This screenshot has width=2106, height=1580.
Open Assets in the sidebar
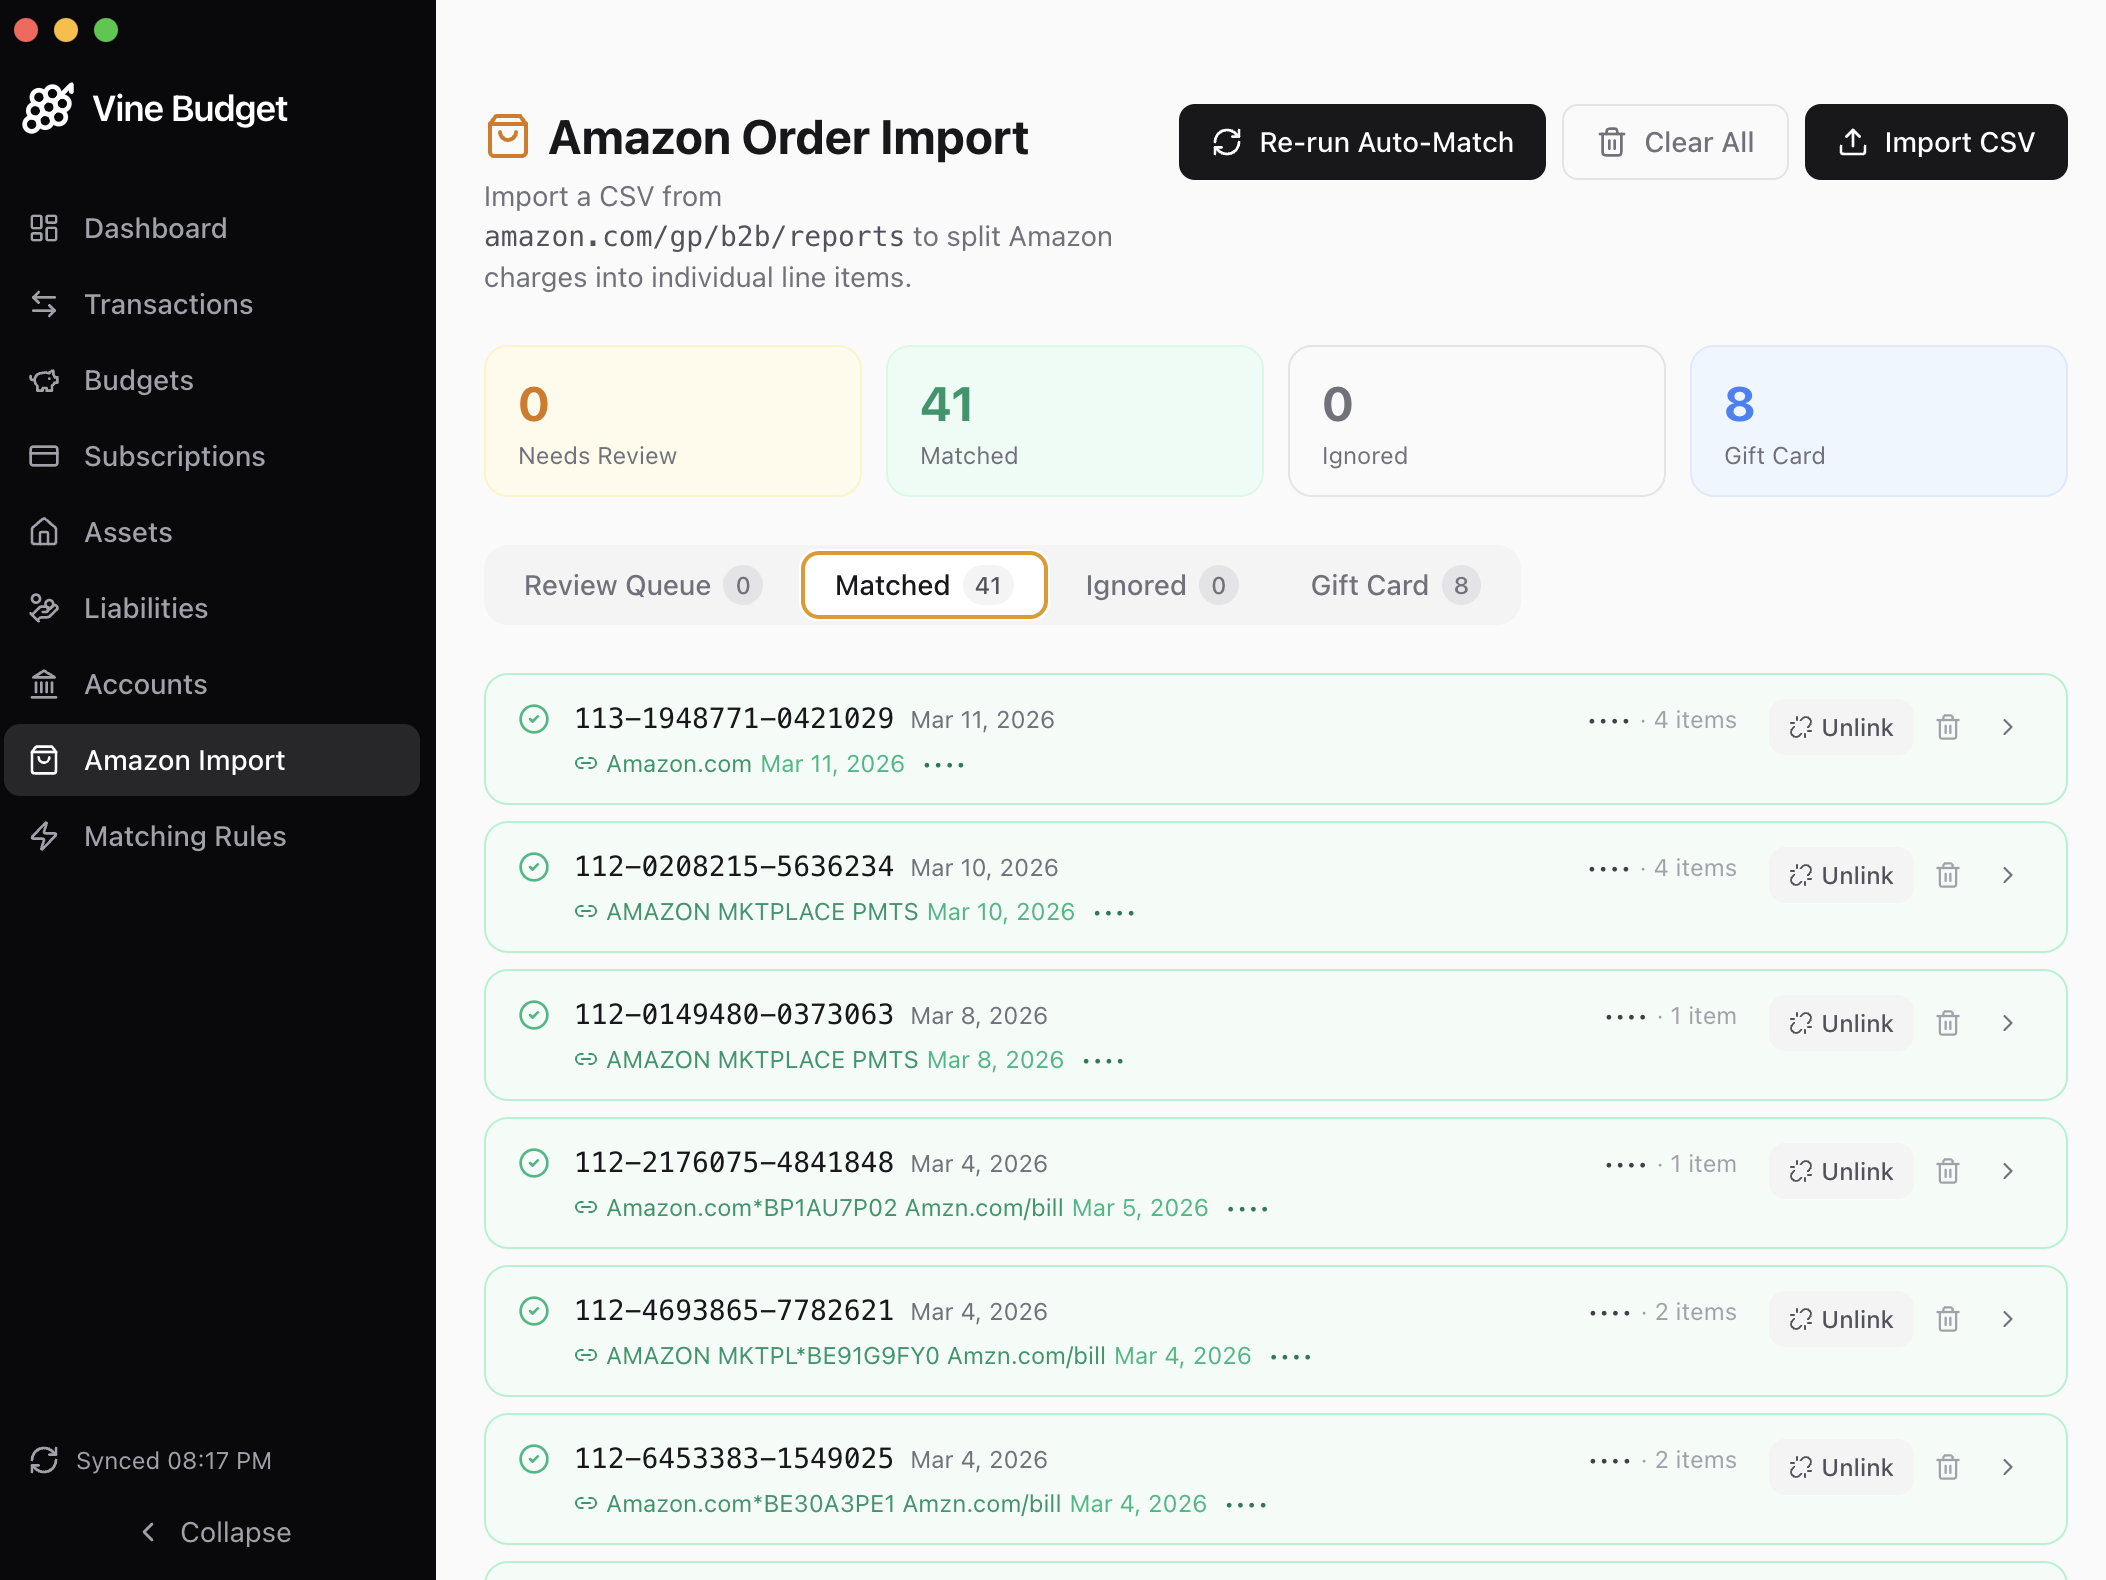pos(212,532)
